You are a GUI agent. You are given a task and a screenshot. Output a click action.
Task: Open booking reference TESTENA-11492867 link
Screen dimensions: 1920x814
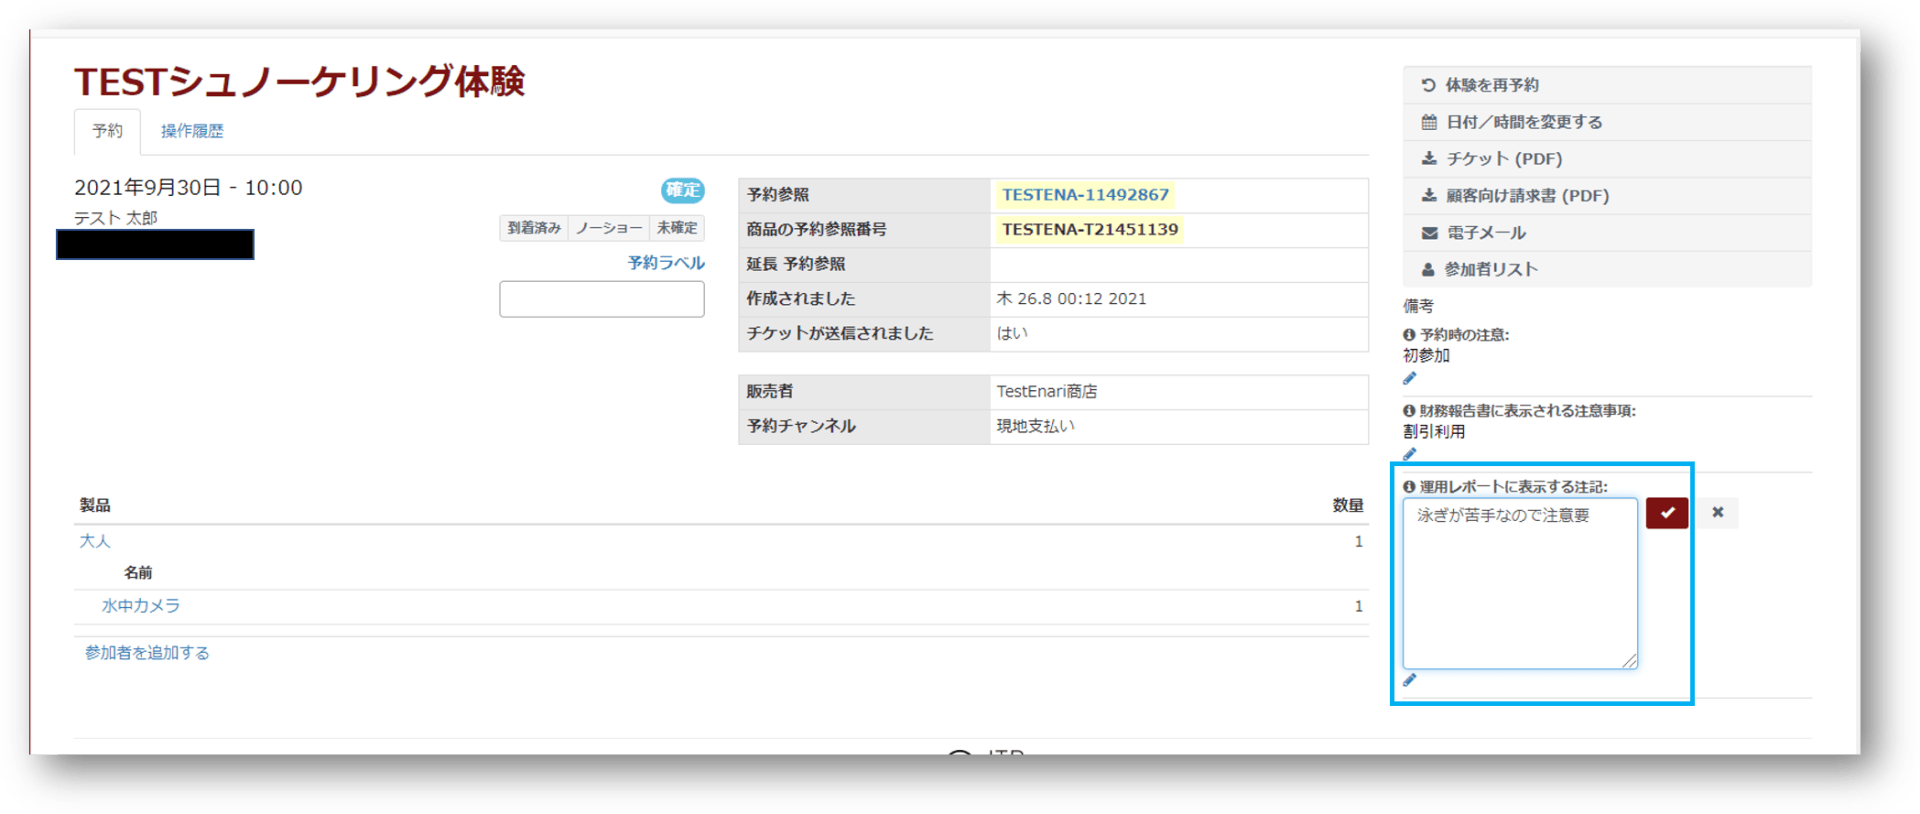pyautogui.click(x=1085, y=195)
